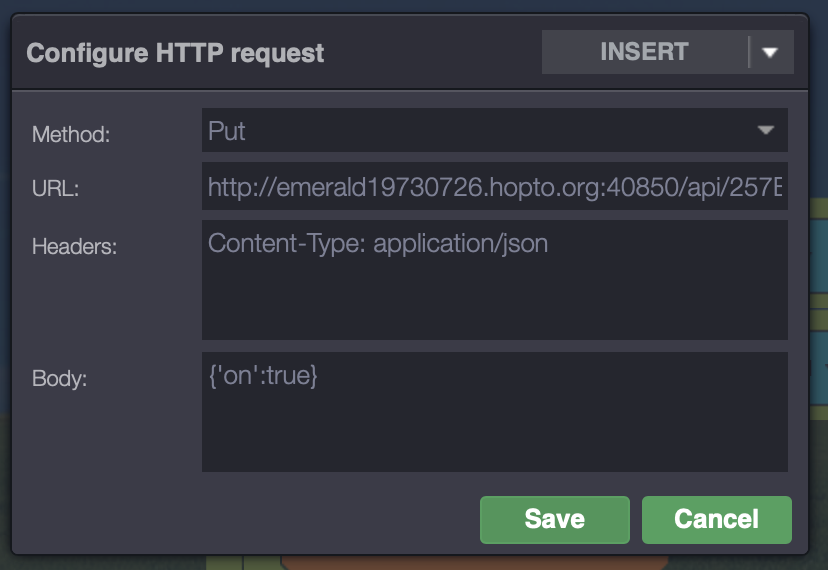828x570 pixels.
Task: Click the Method: label
Action: [71, 134]
